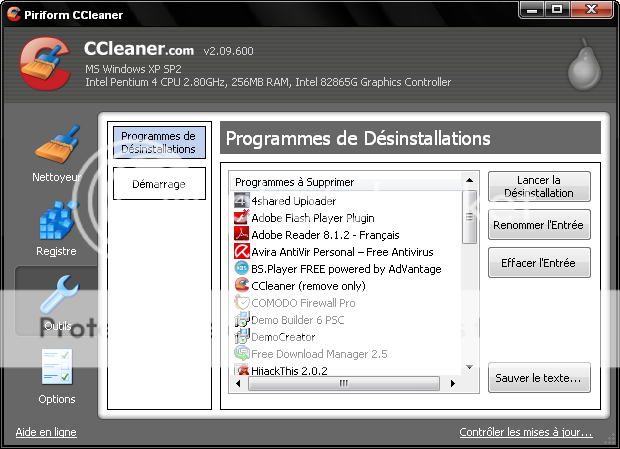
Task: Sort by Programmes à Supprimer column header
Action: tap(346, 182)
